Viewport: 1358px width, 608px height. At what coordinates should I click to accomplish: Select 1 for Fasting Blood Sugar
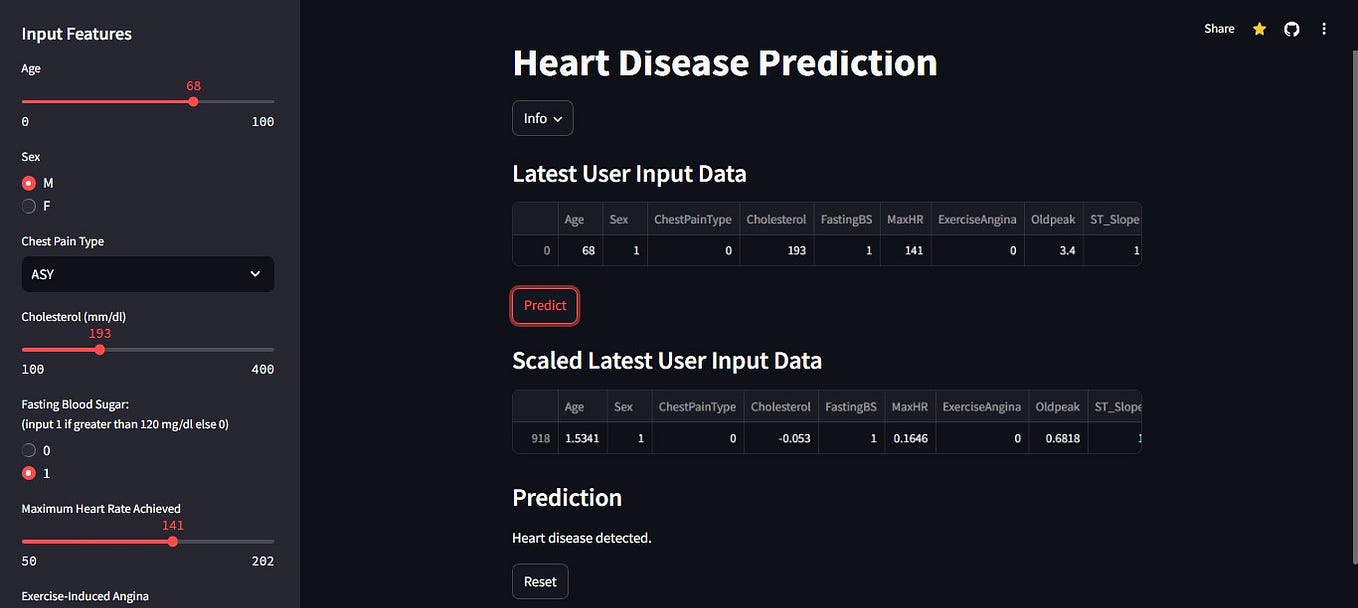pos(29,472)
